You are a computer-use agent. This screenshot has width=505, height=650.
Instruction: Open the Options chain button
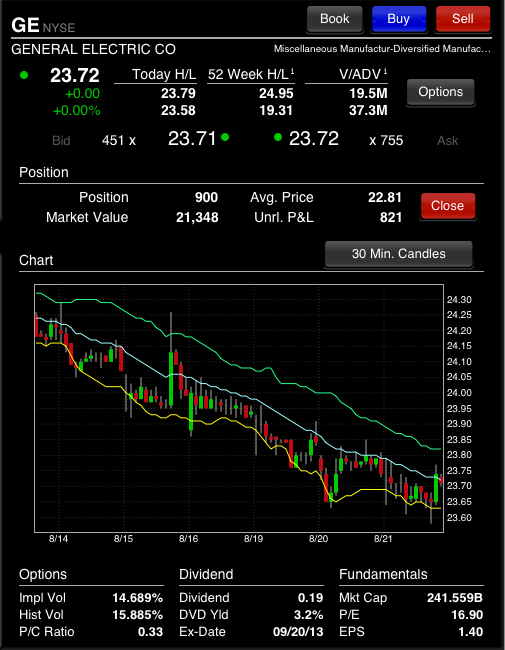pyautogui.click(x=440, y=92)
